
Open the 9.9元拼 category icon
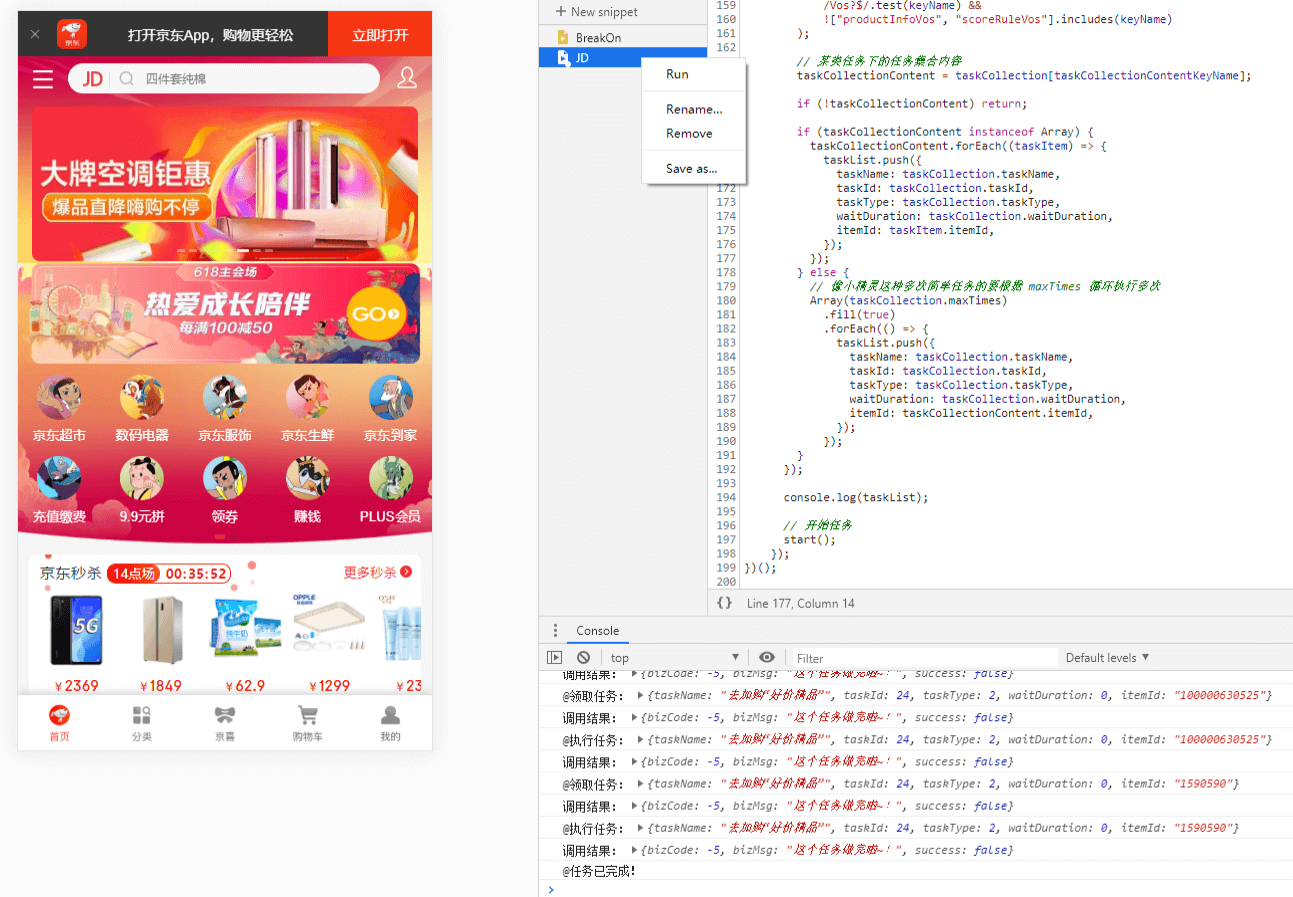(142, 491)
